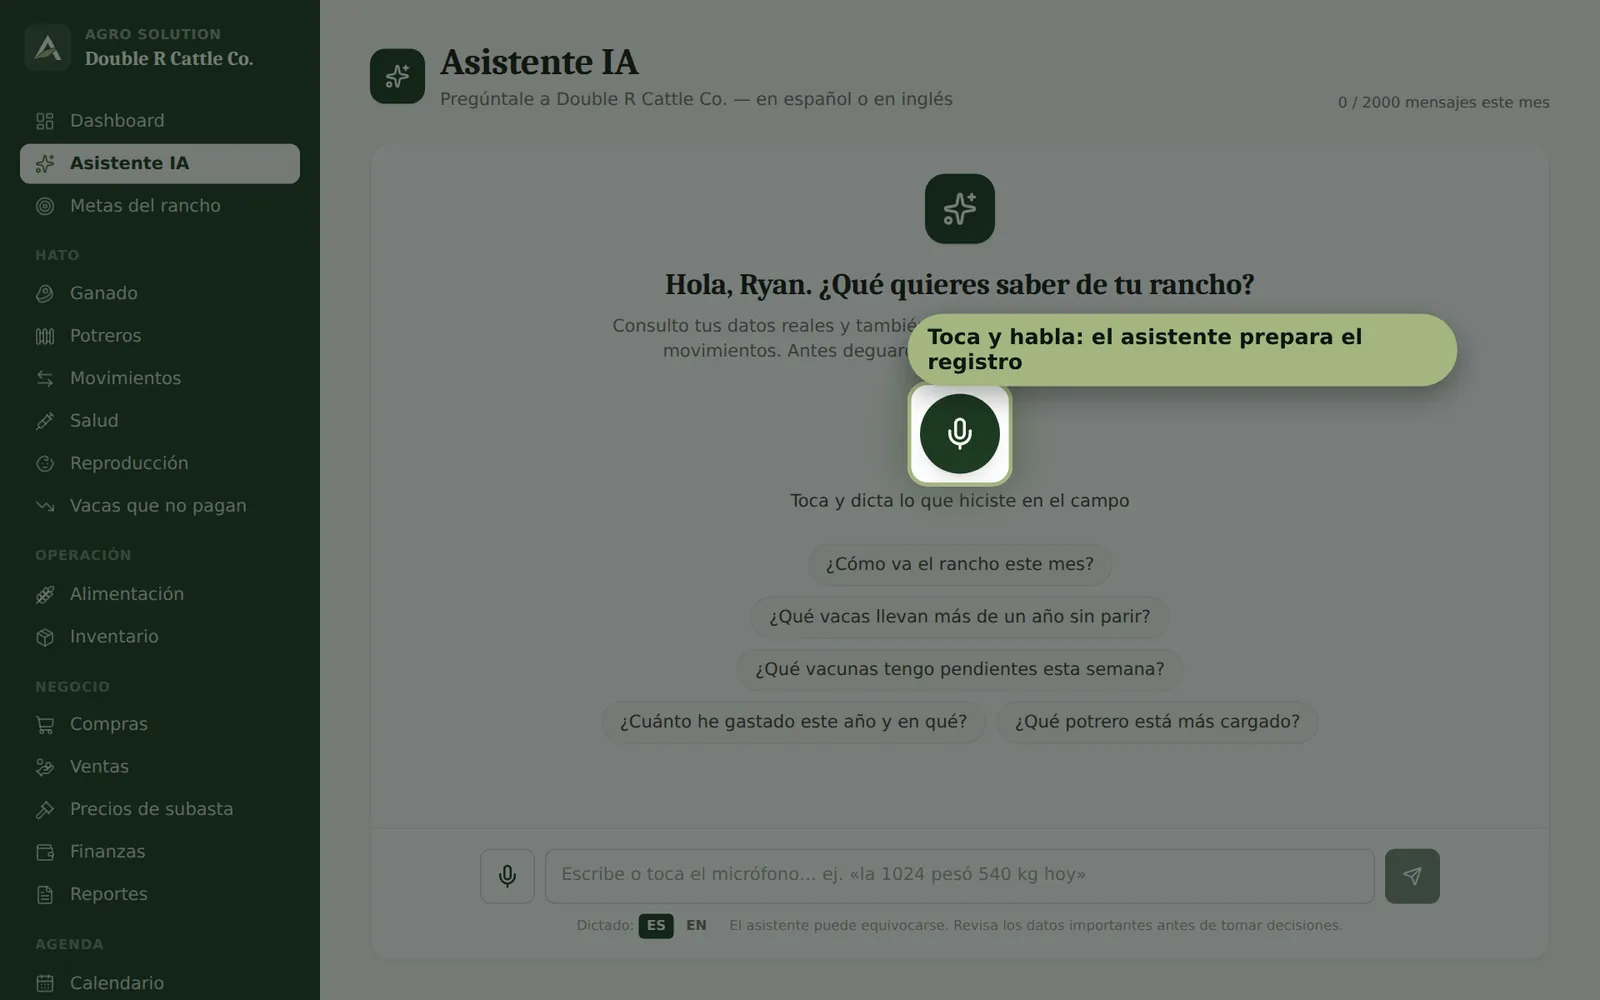Click the Agro Solution logo icon
The image size is (1600, 1000).
coord(47,47)
